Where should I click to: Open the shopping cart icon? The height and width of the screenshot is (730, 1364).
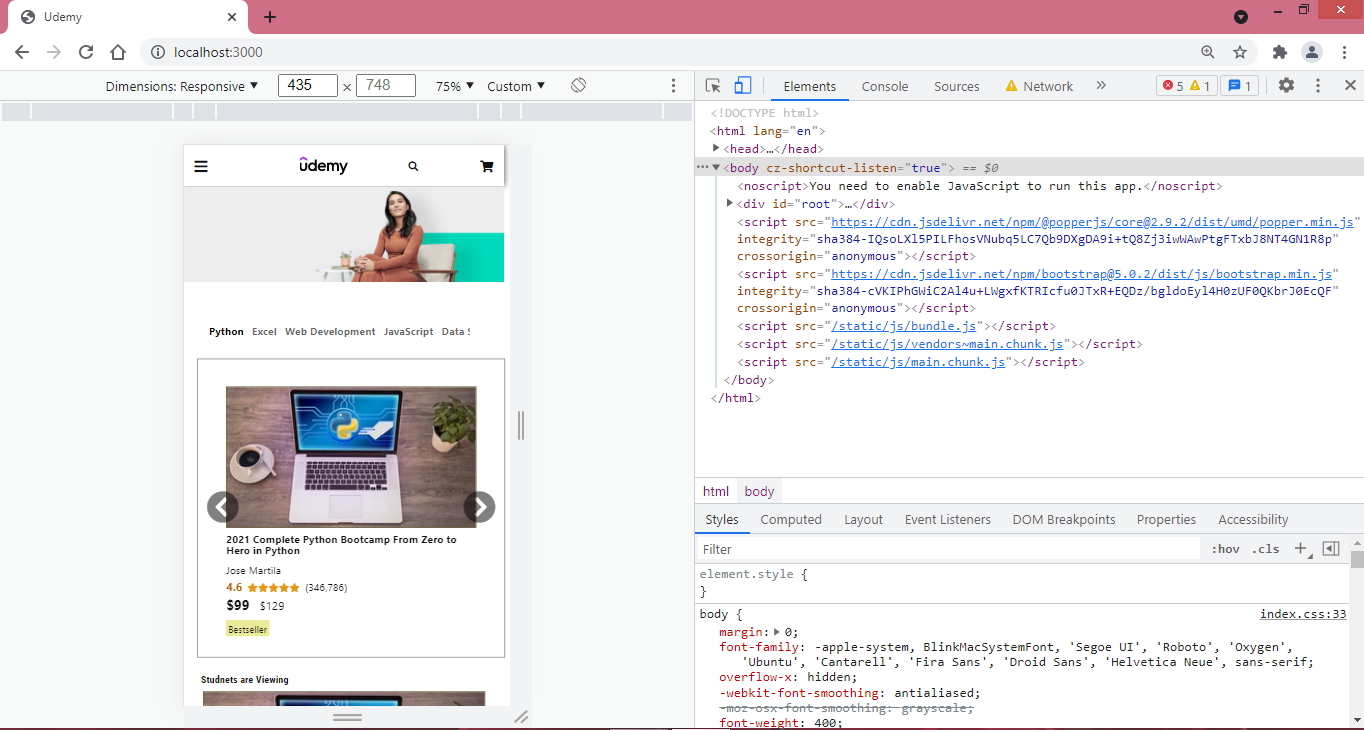(487, 166)
